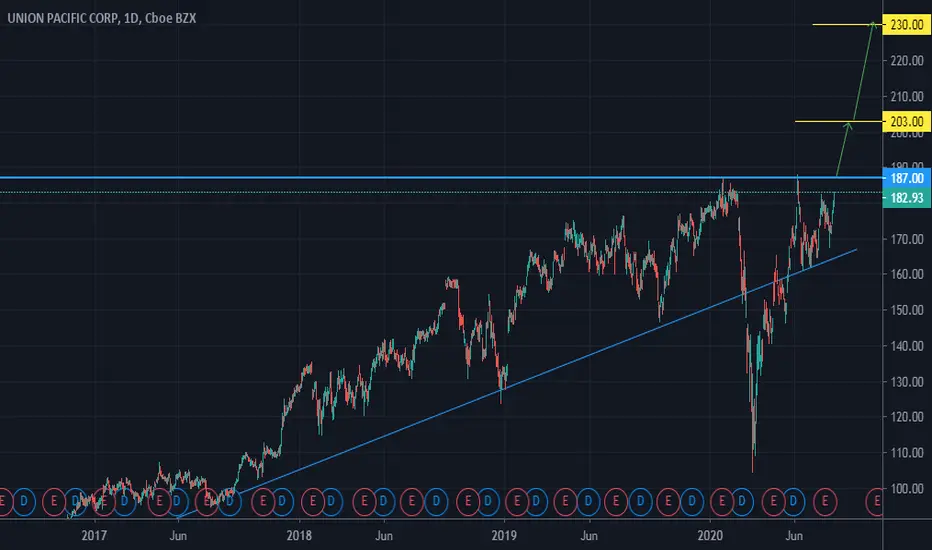
Task: Open dividend marker above Jun 2020 label
Action: (x=793, y=502)
